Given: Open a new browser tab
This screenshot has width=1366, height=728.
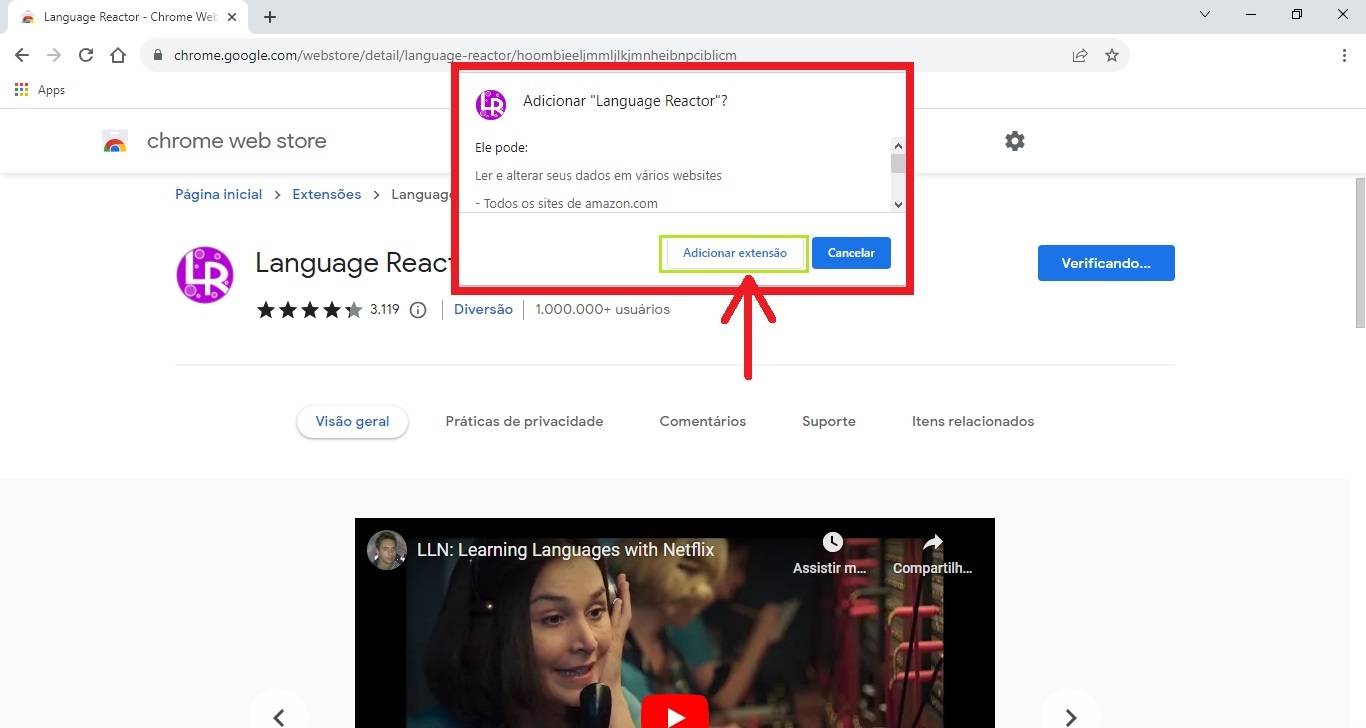Looking at the screenshot, I should coord(270,17).
